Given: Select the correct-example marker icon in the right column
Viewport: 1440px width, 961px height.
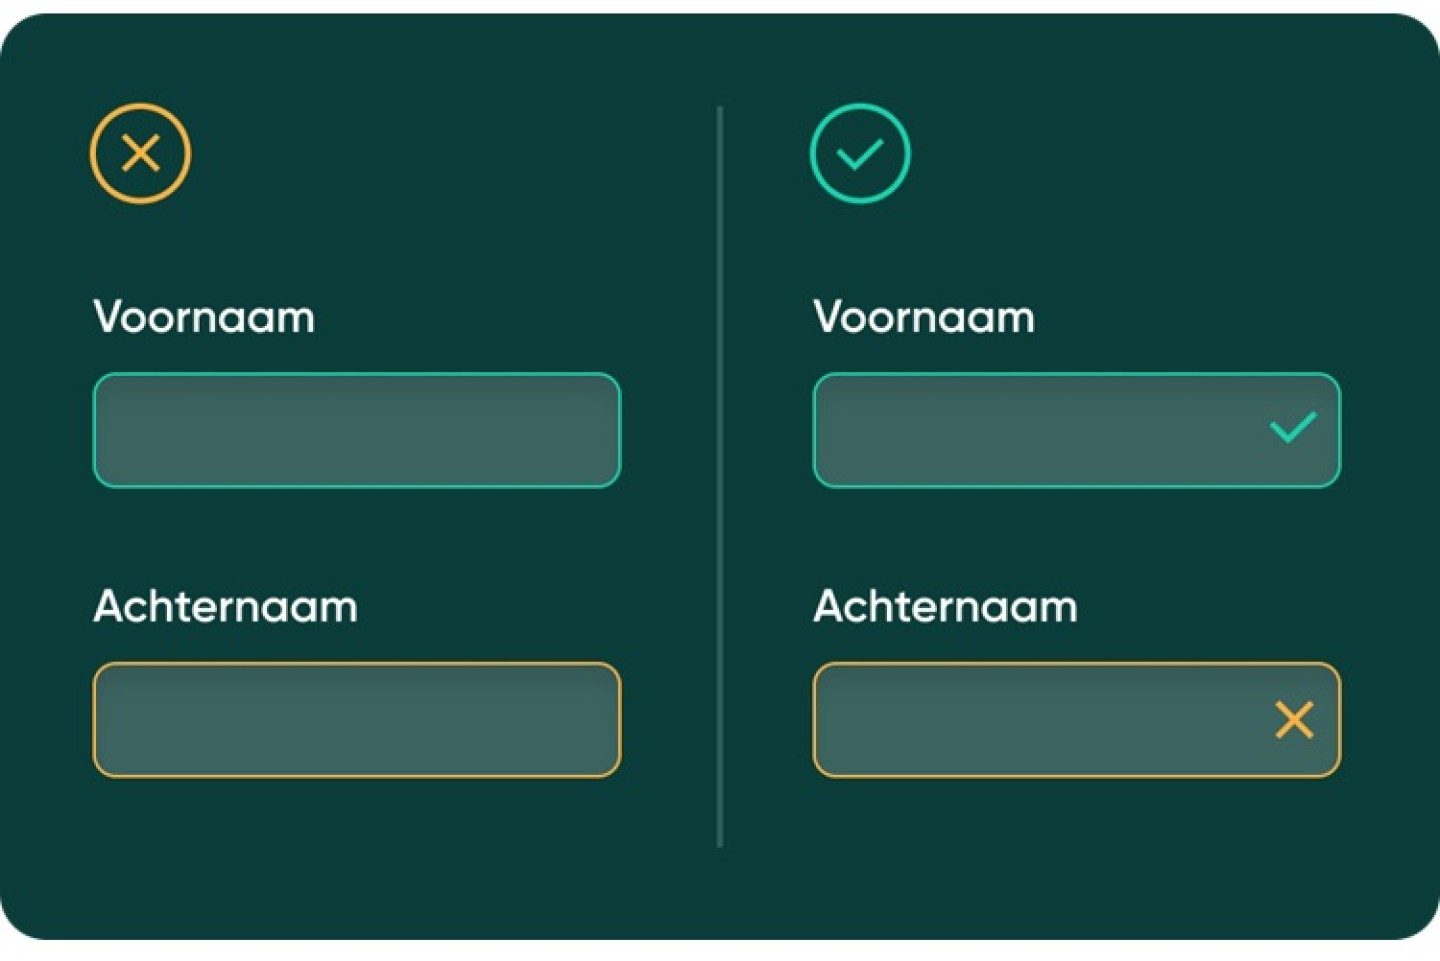Looking at the screenshot, I should pos(859,153).
